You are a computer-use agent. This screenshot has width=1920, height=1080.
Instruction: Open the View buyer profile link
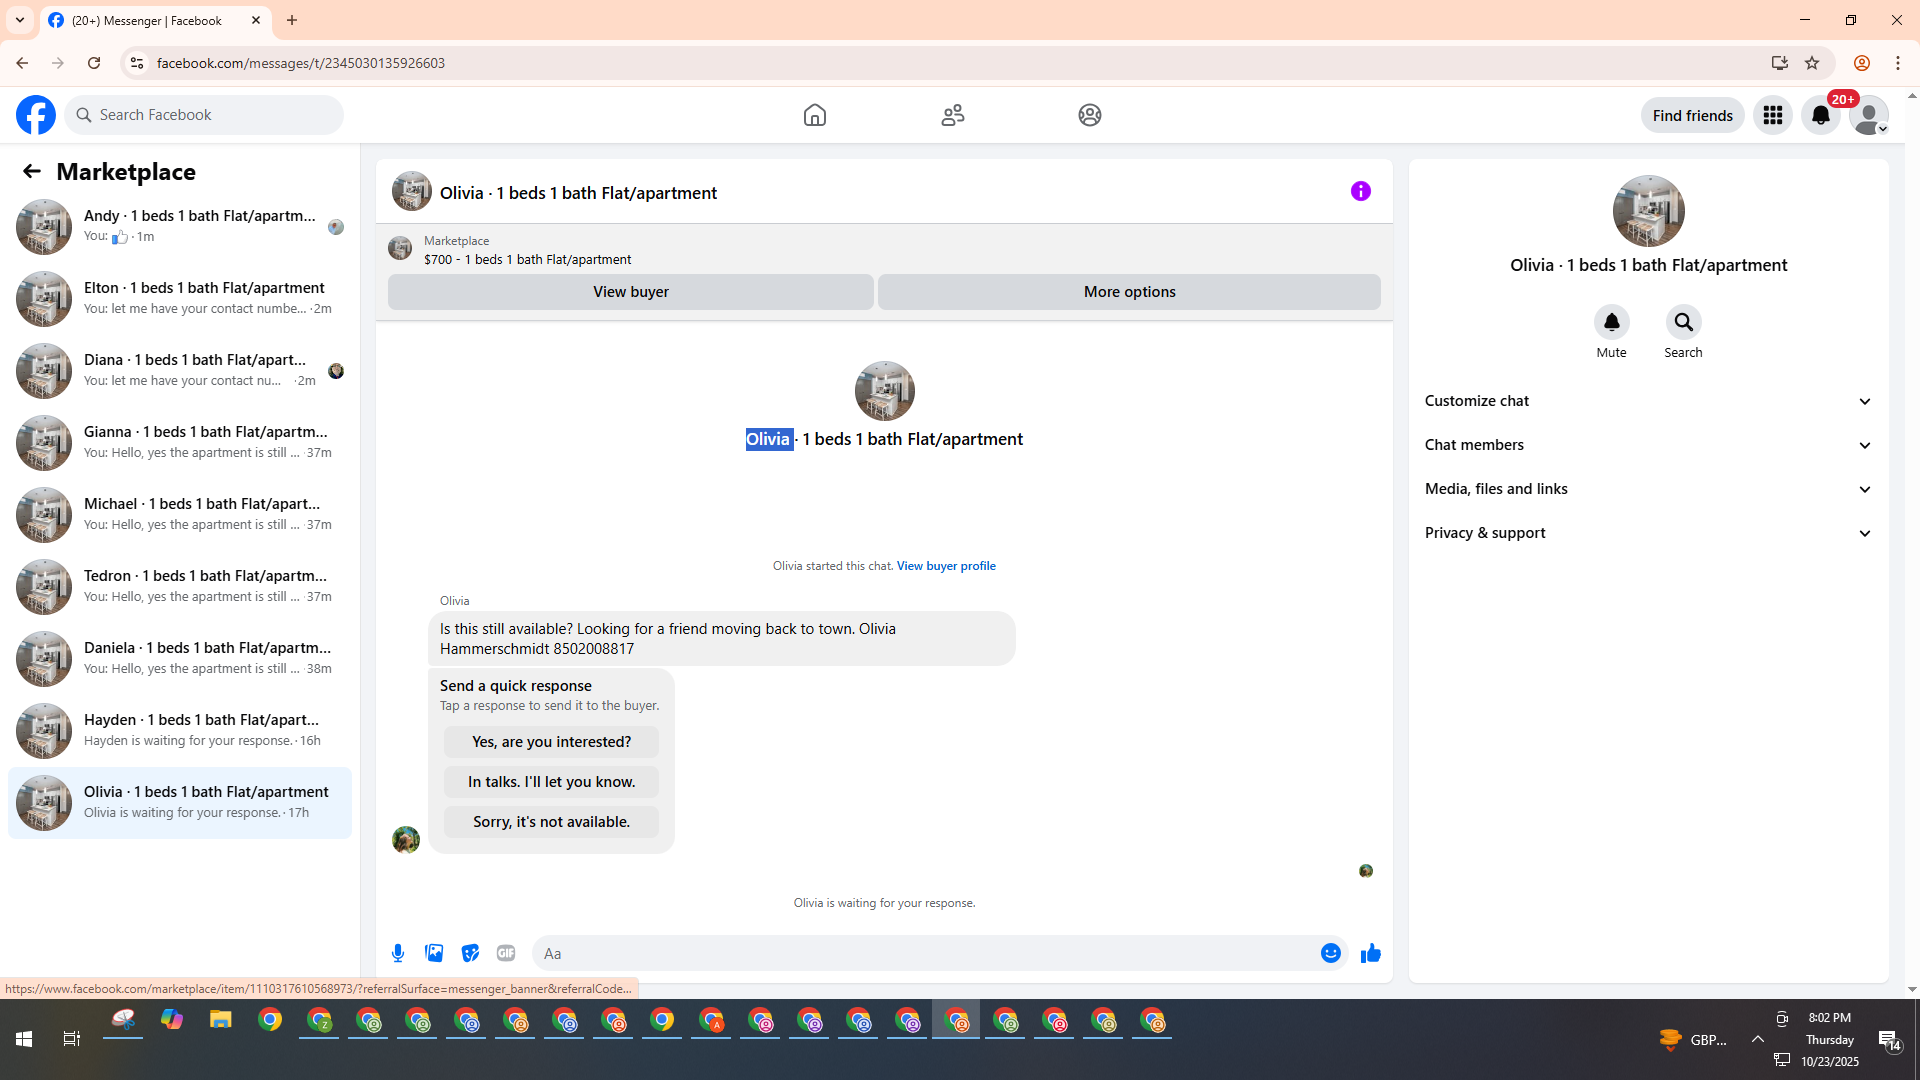coord(945,566)
